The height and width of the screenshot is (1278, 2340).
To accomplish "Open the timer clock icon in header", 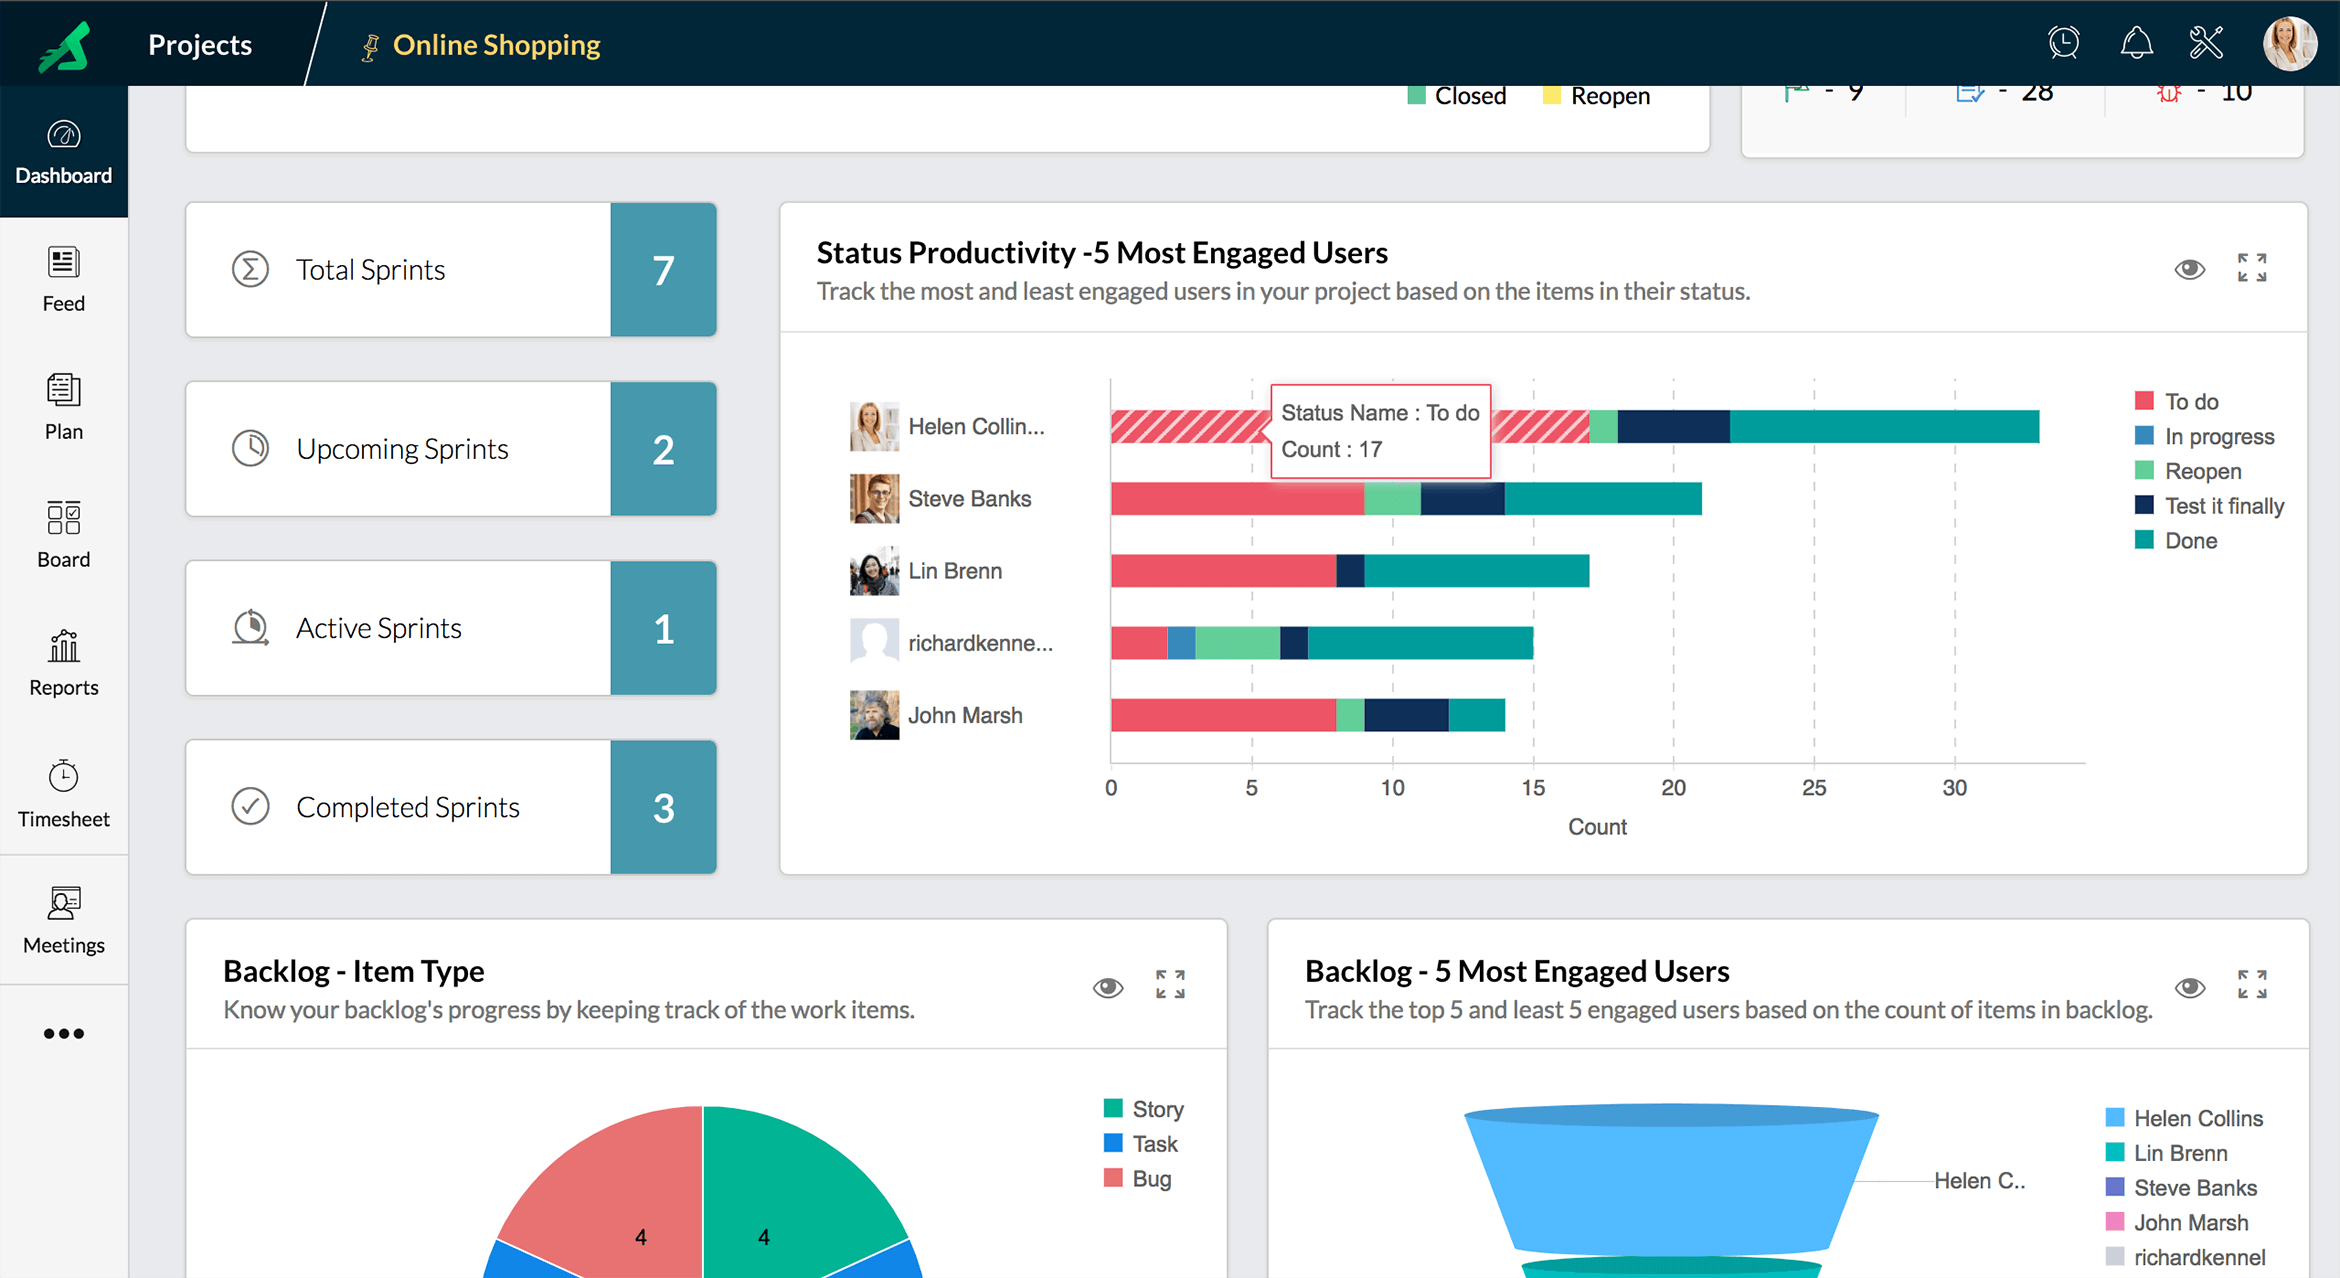I will 2064,42.
